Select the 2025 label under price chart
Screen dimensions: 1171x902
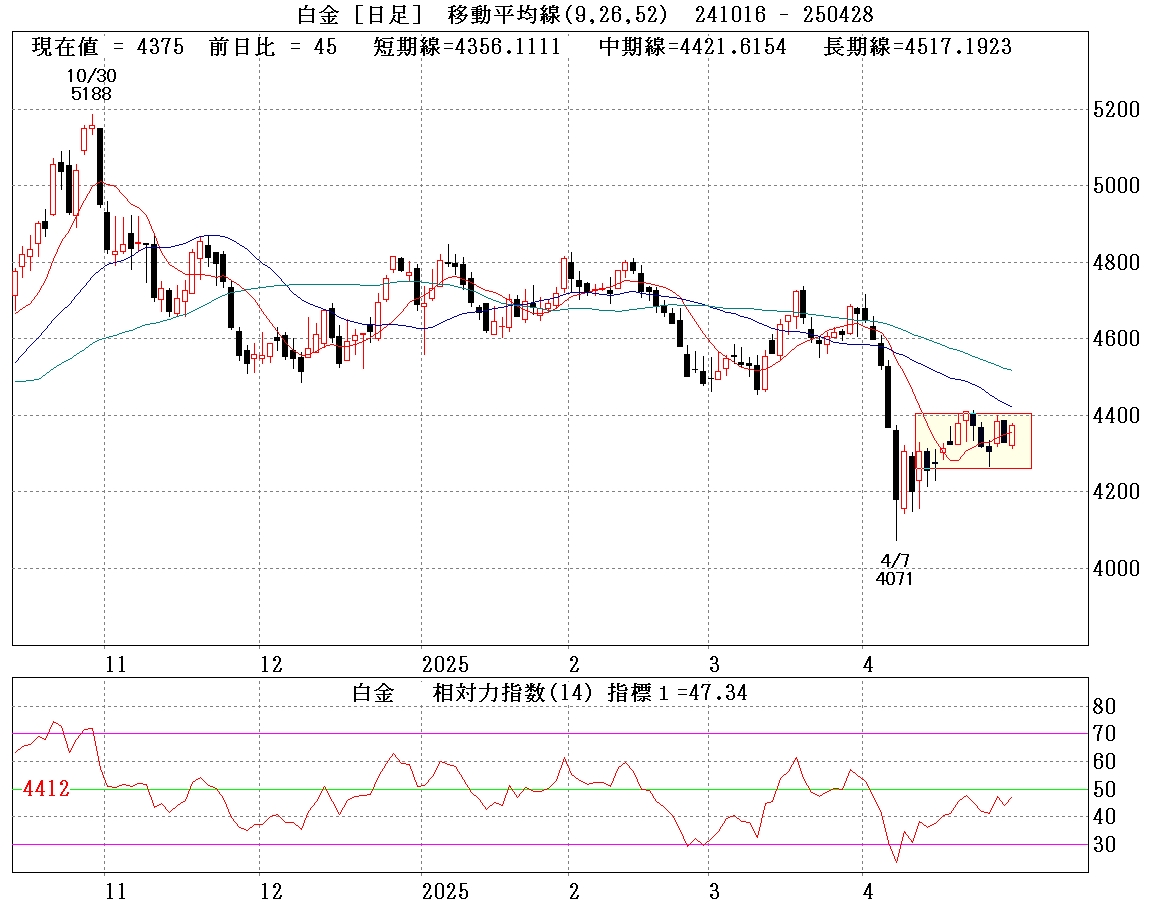(x=445, y=665)
